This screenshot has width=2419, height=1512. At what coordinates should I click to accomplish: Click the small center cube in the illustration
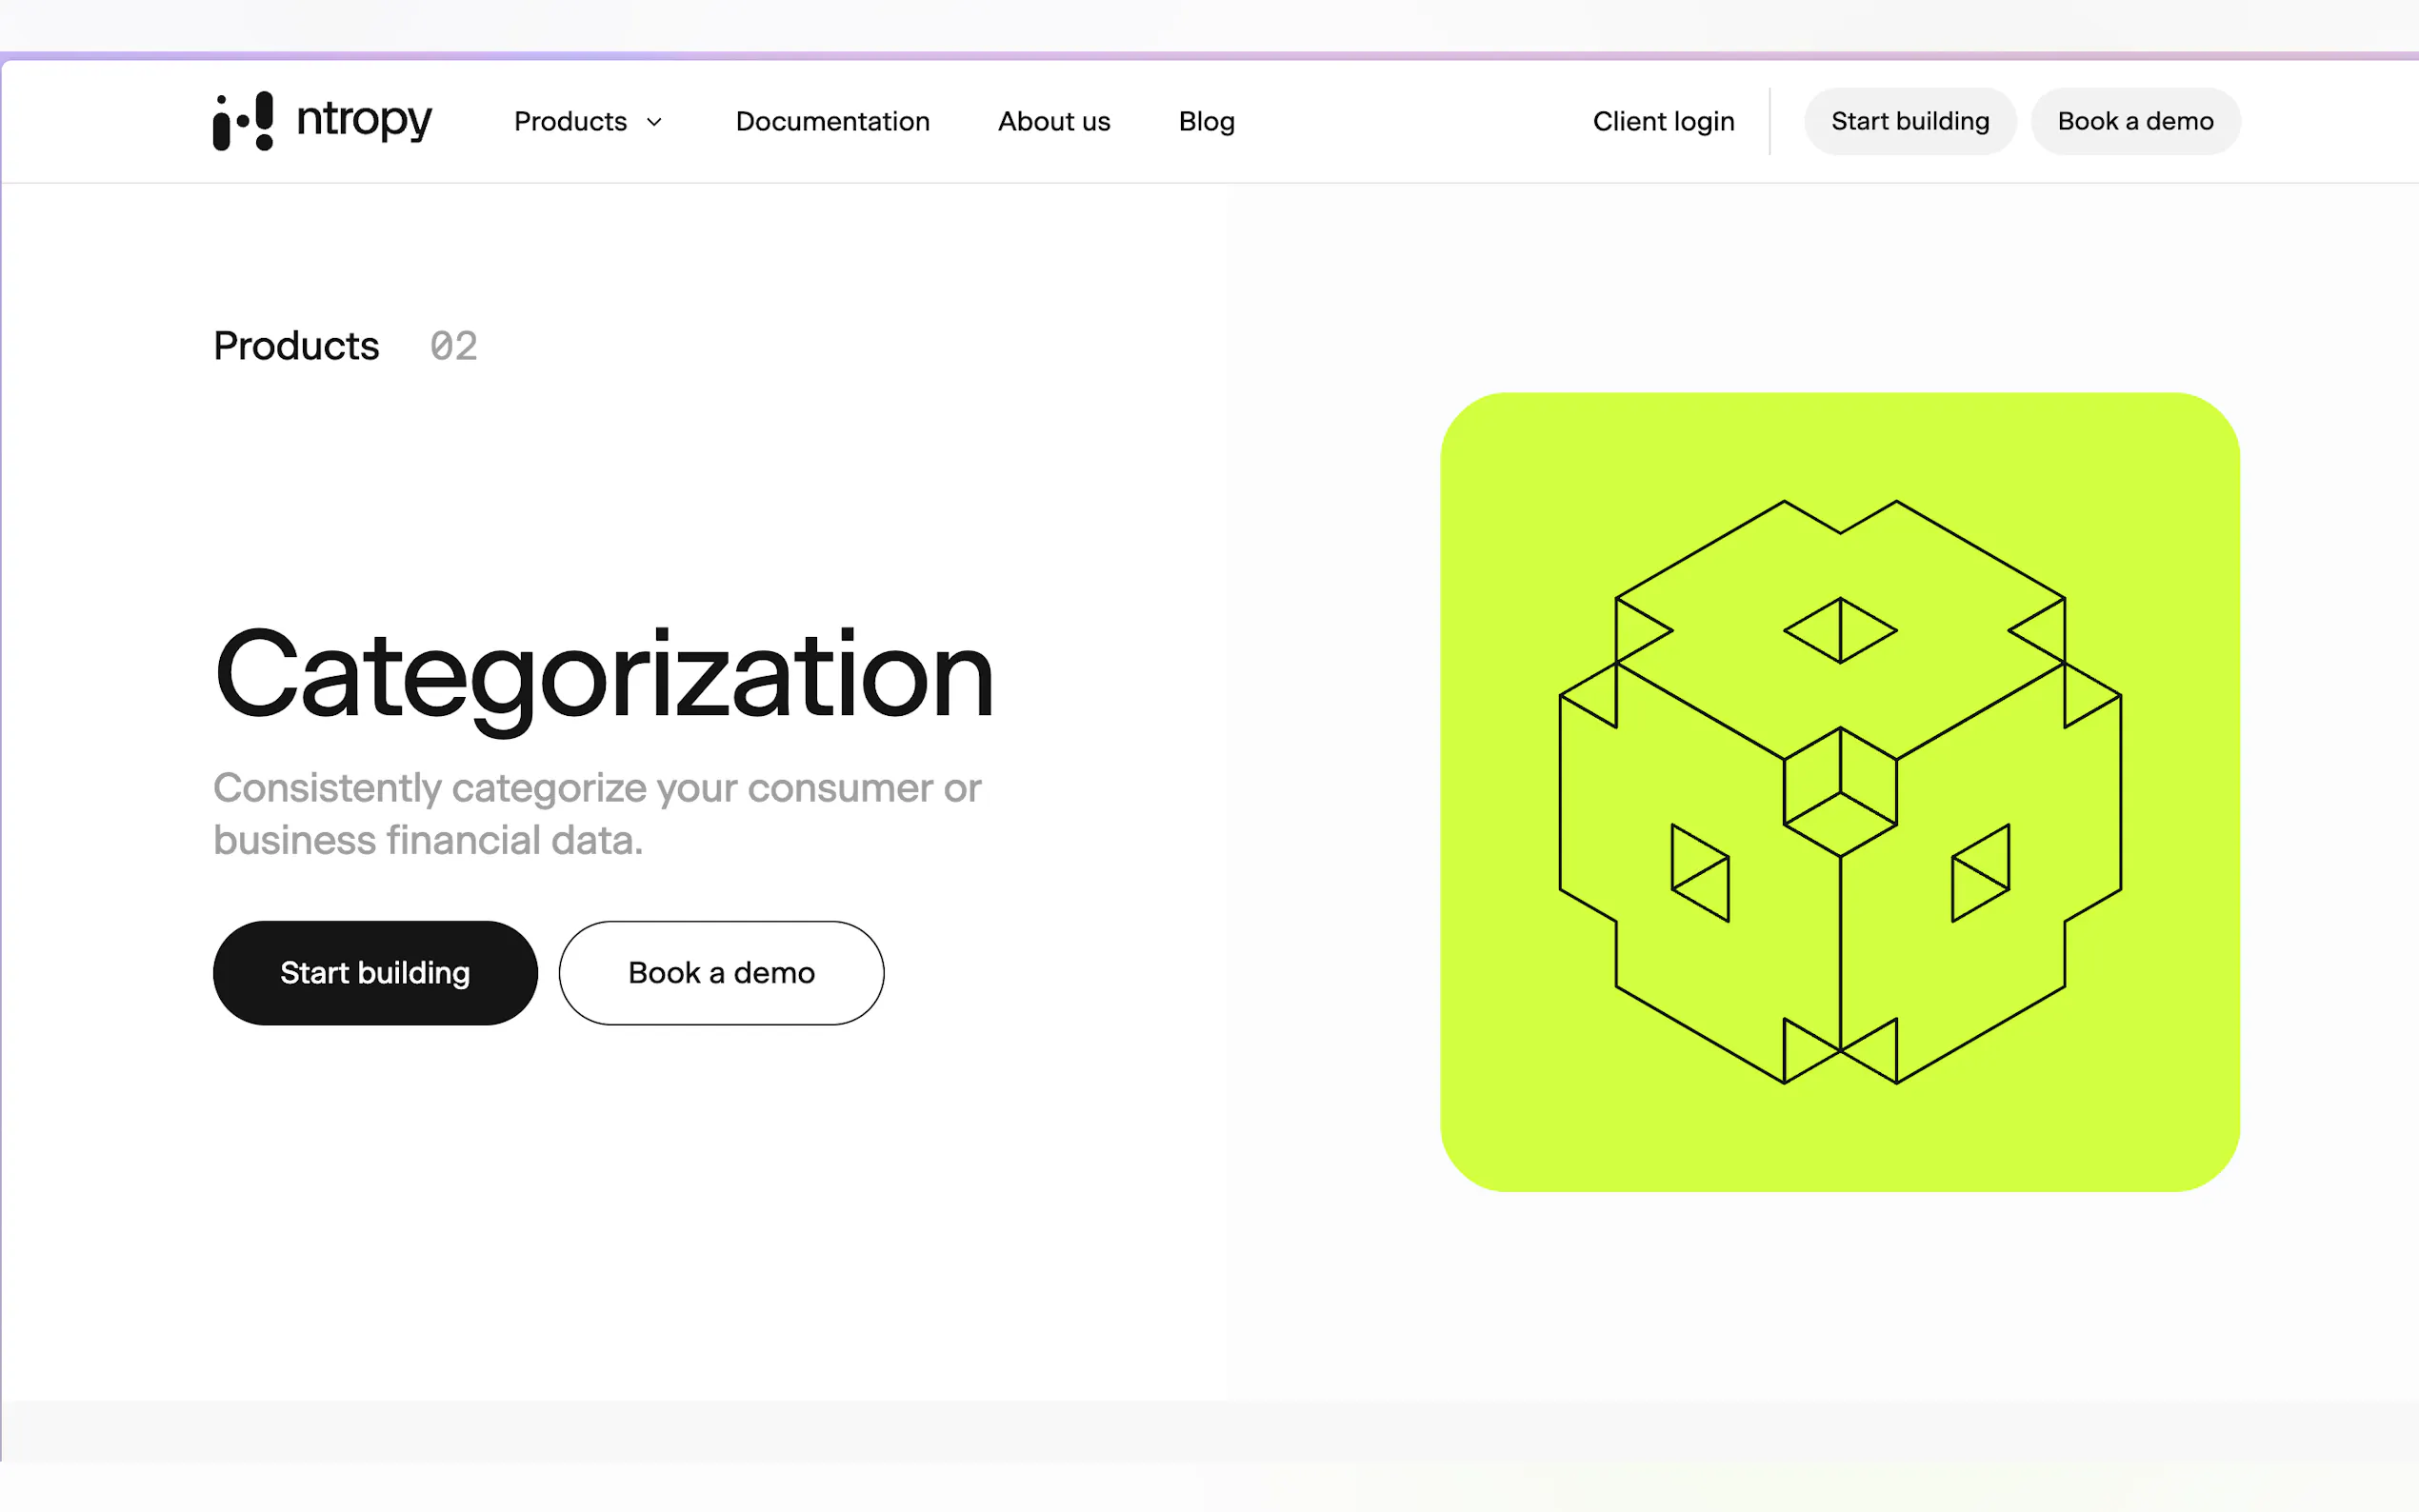tap(1839, 791)
